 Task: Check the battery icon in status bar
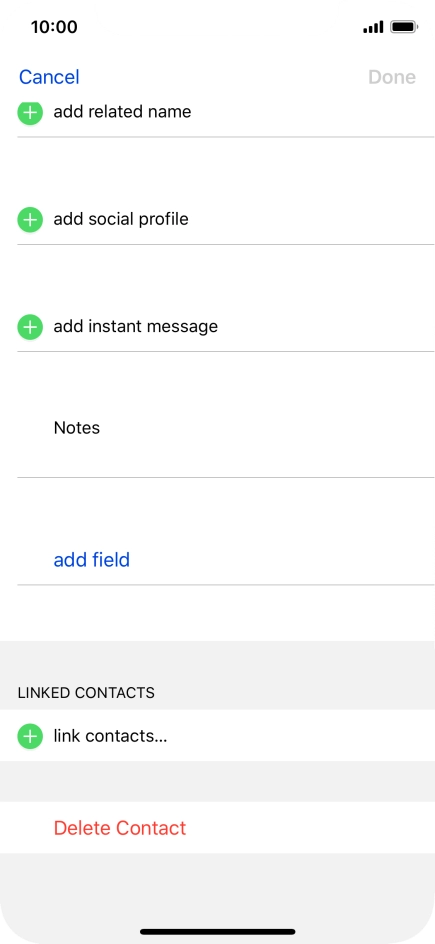click(x=404, y=27)
